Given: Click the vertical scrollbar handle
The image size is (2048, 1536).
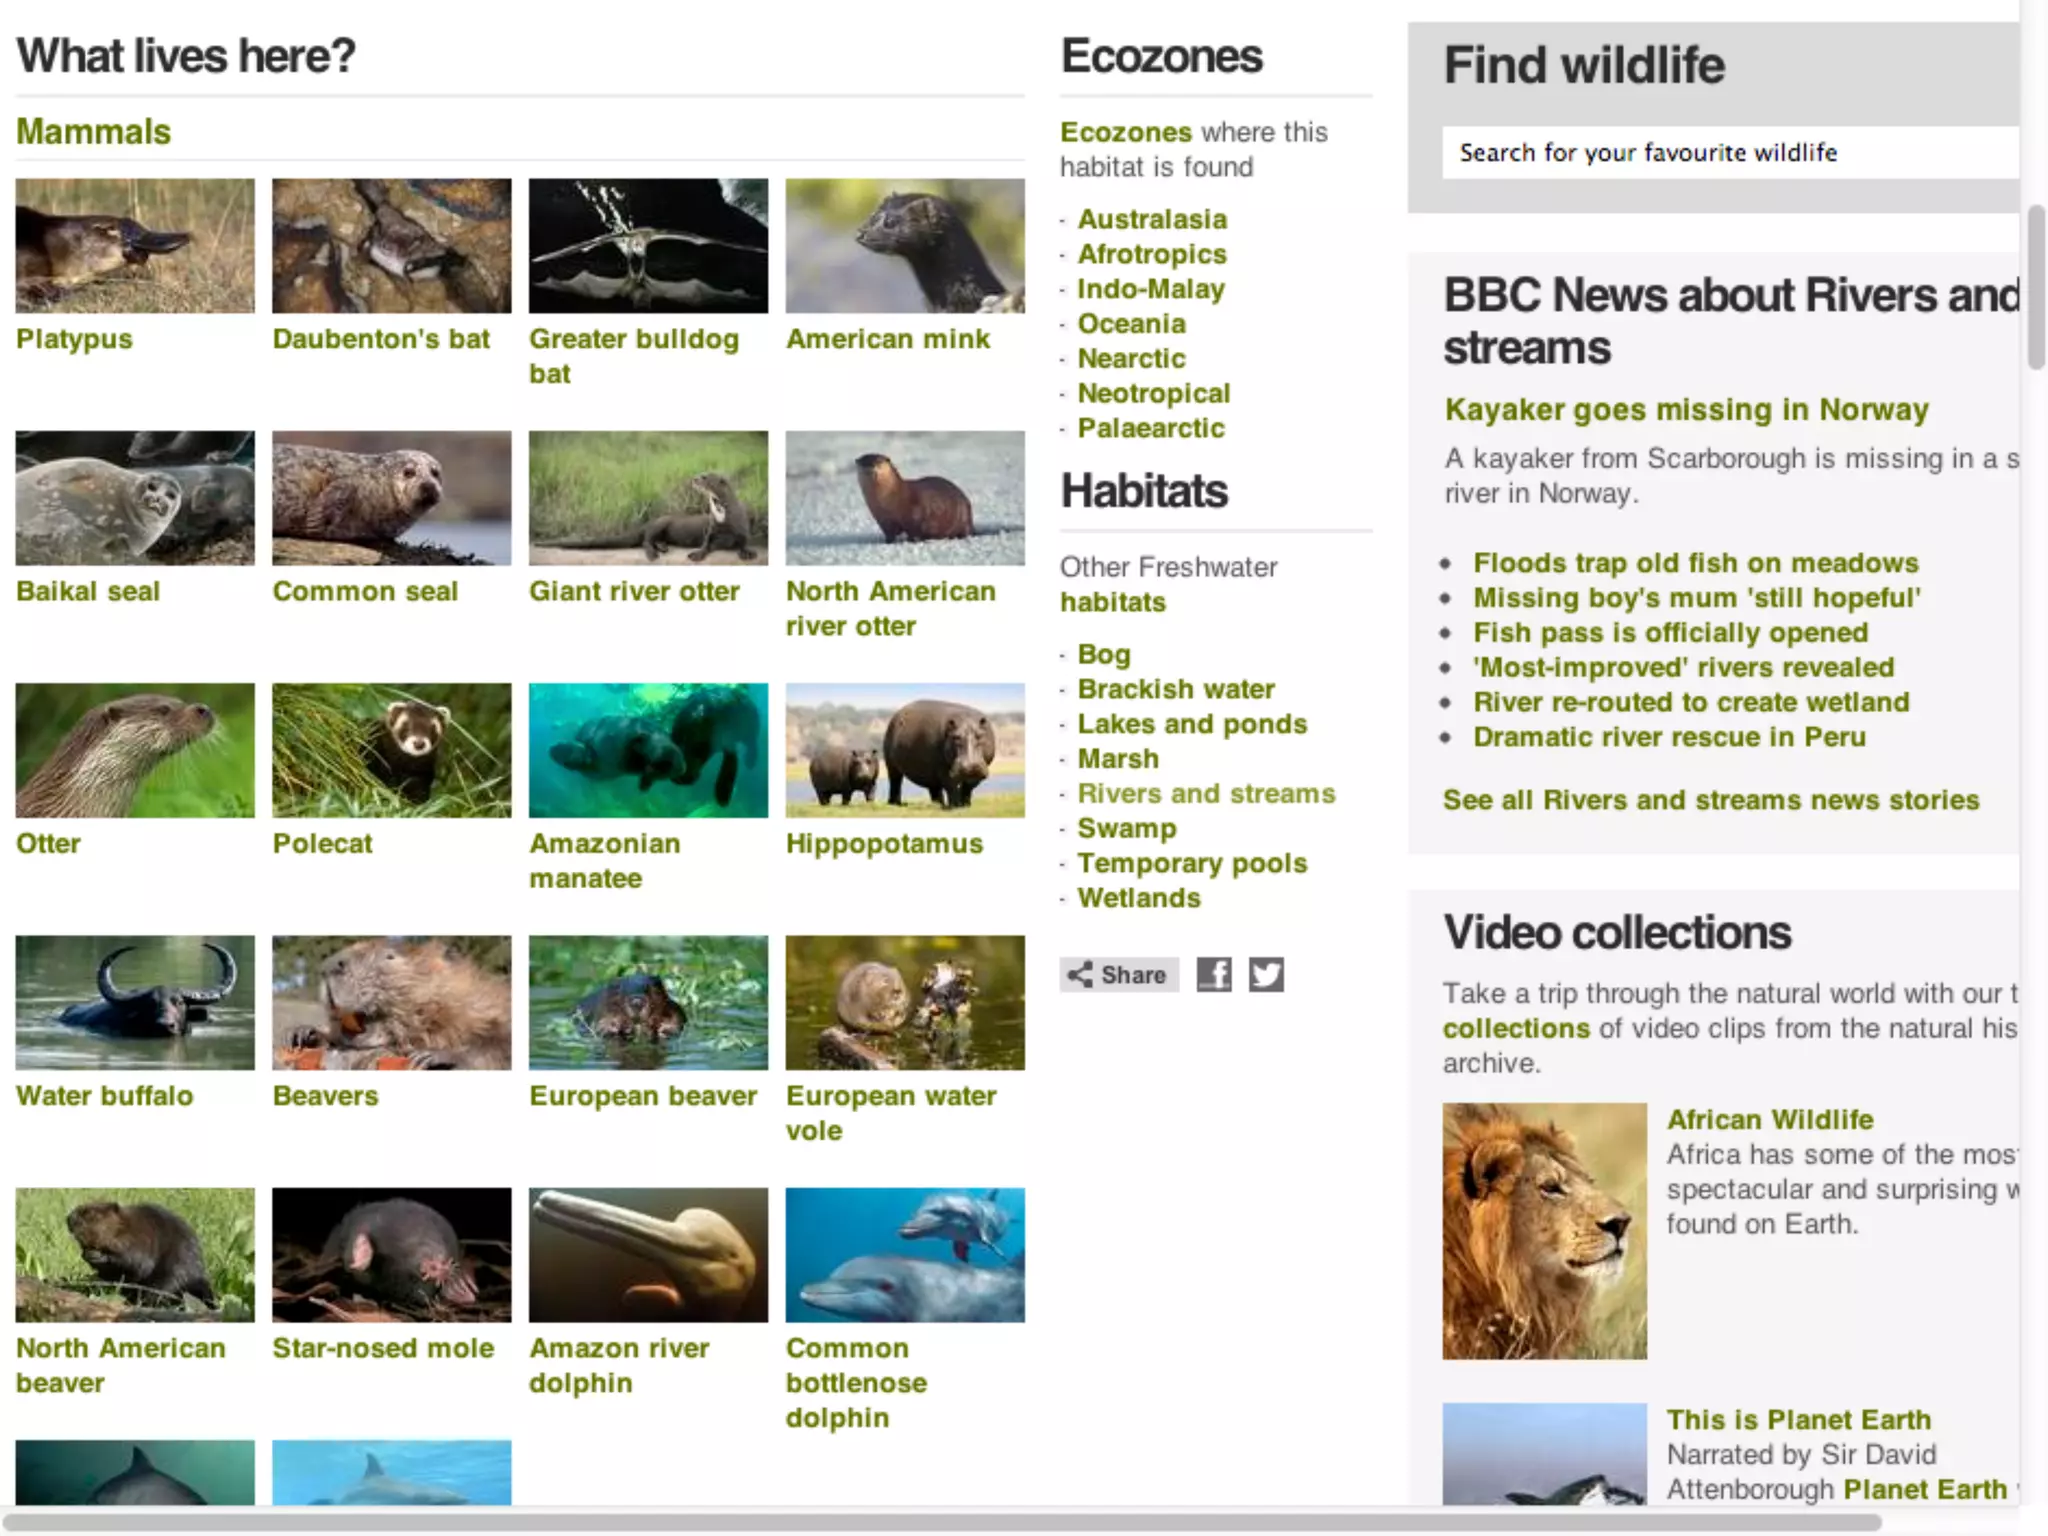Looking at the screenshot, I should [x=2036, y=288].
